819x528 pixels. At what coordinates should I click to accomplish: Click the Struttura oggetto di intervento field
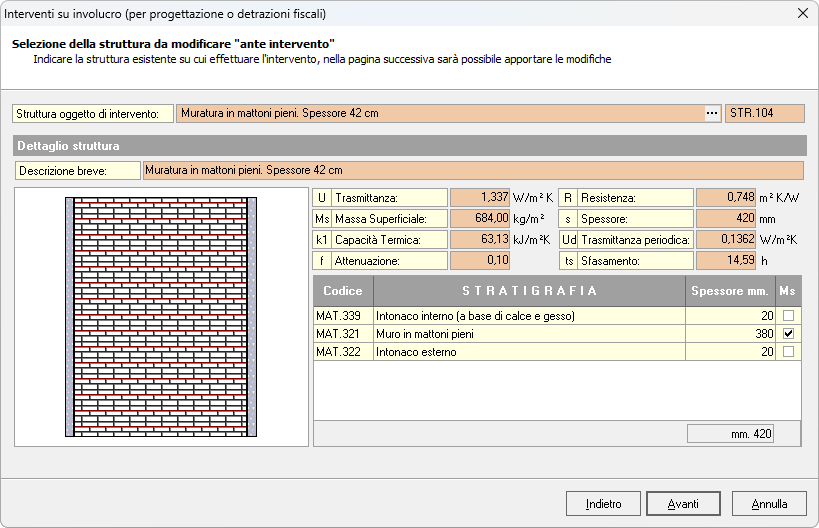(x=440, y=114)
